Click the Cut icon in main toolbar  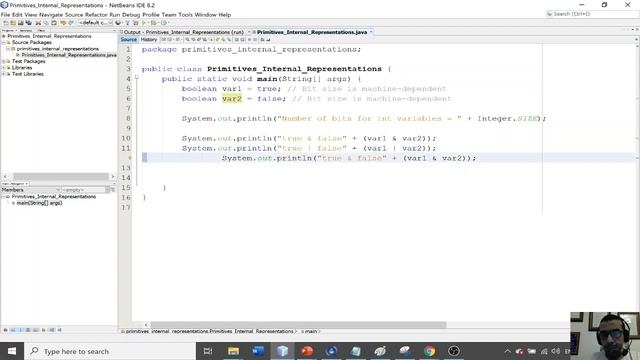[38, 23]
